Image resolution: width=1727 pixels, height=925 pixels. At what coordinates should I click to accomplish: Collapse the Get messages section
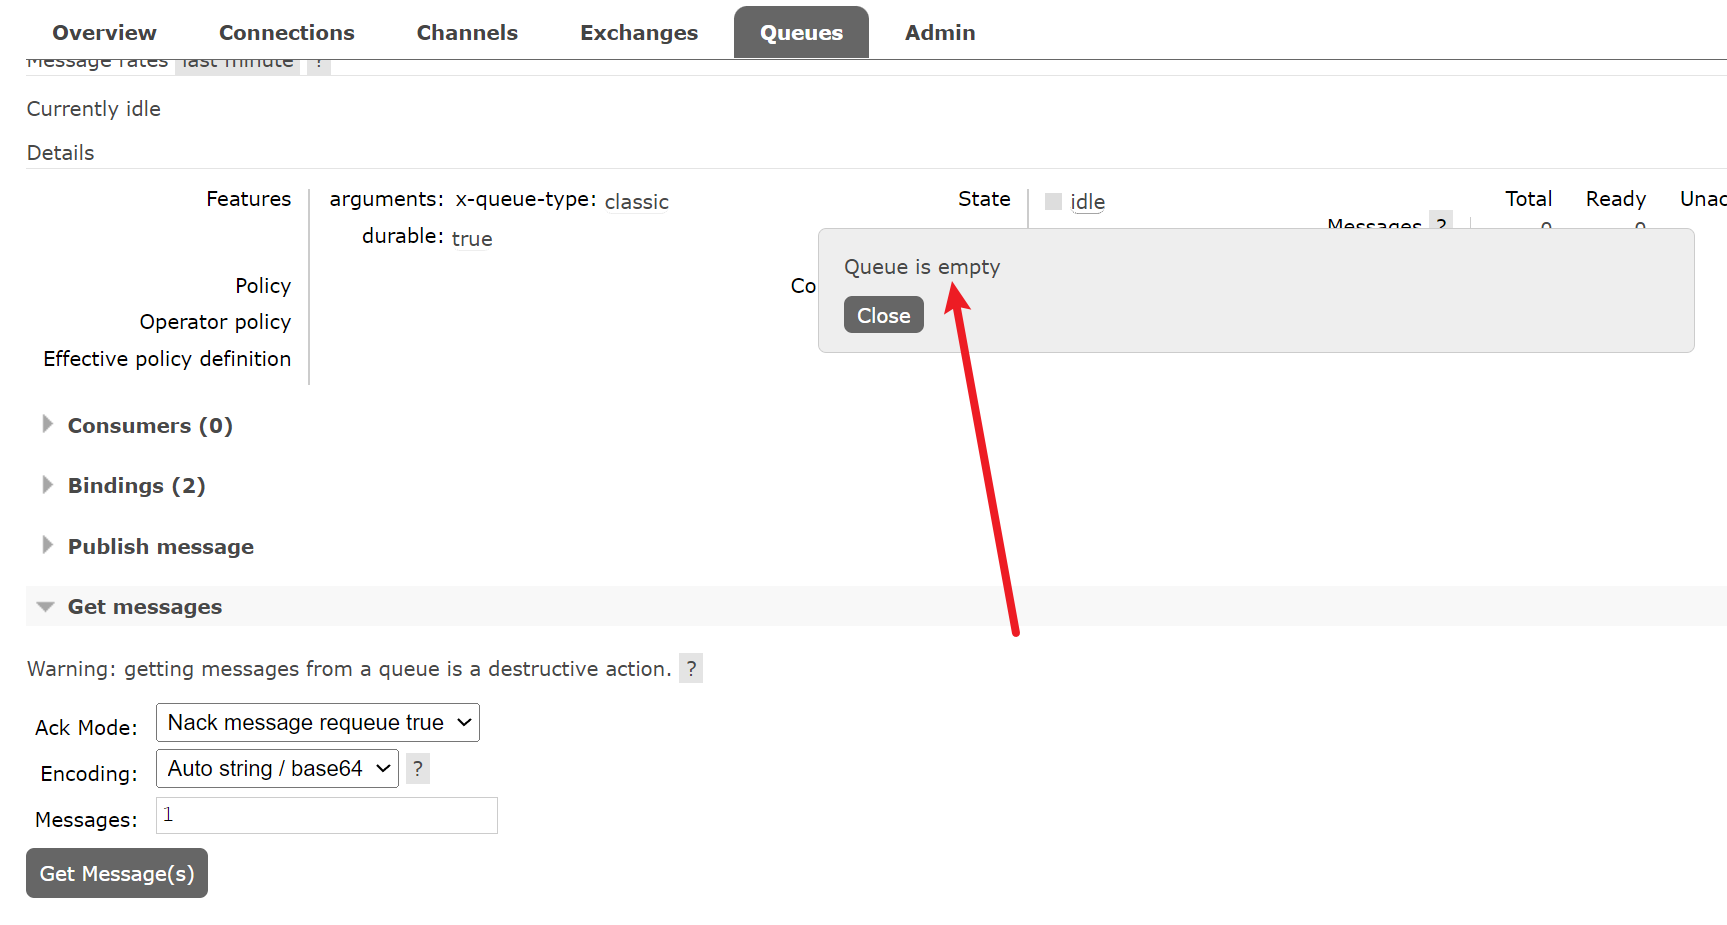[x=144, y=607]
